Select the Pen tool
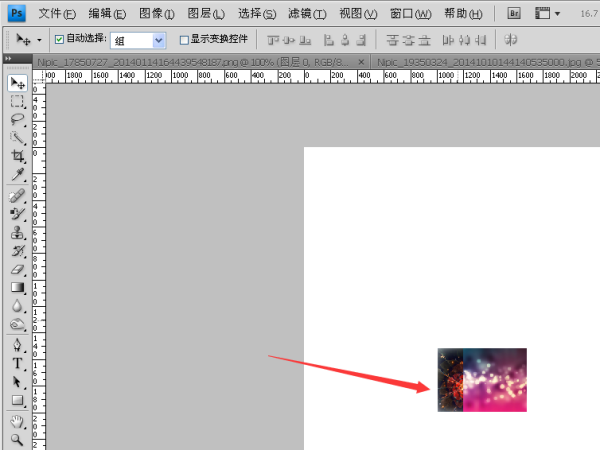 [17, 345]
